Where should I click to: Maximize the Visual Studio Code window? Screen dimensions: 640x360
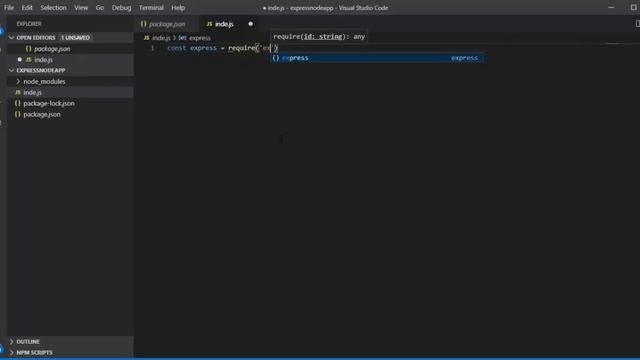point(633,7)
